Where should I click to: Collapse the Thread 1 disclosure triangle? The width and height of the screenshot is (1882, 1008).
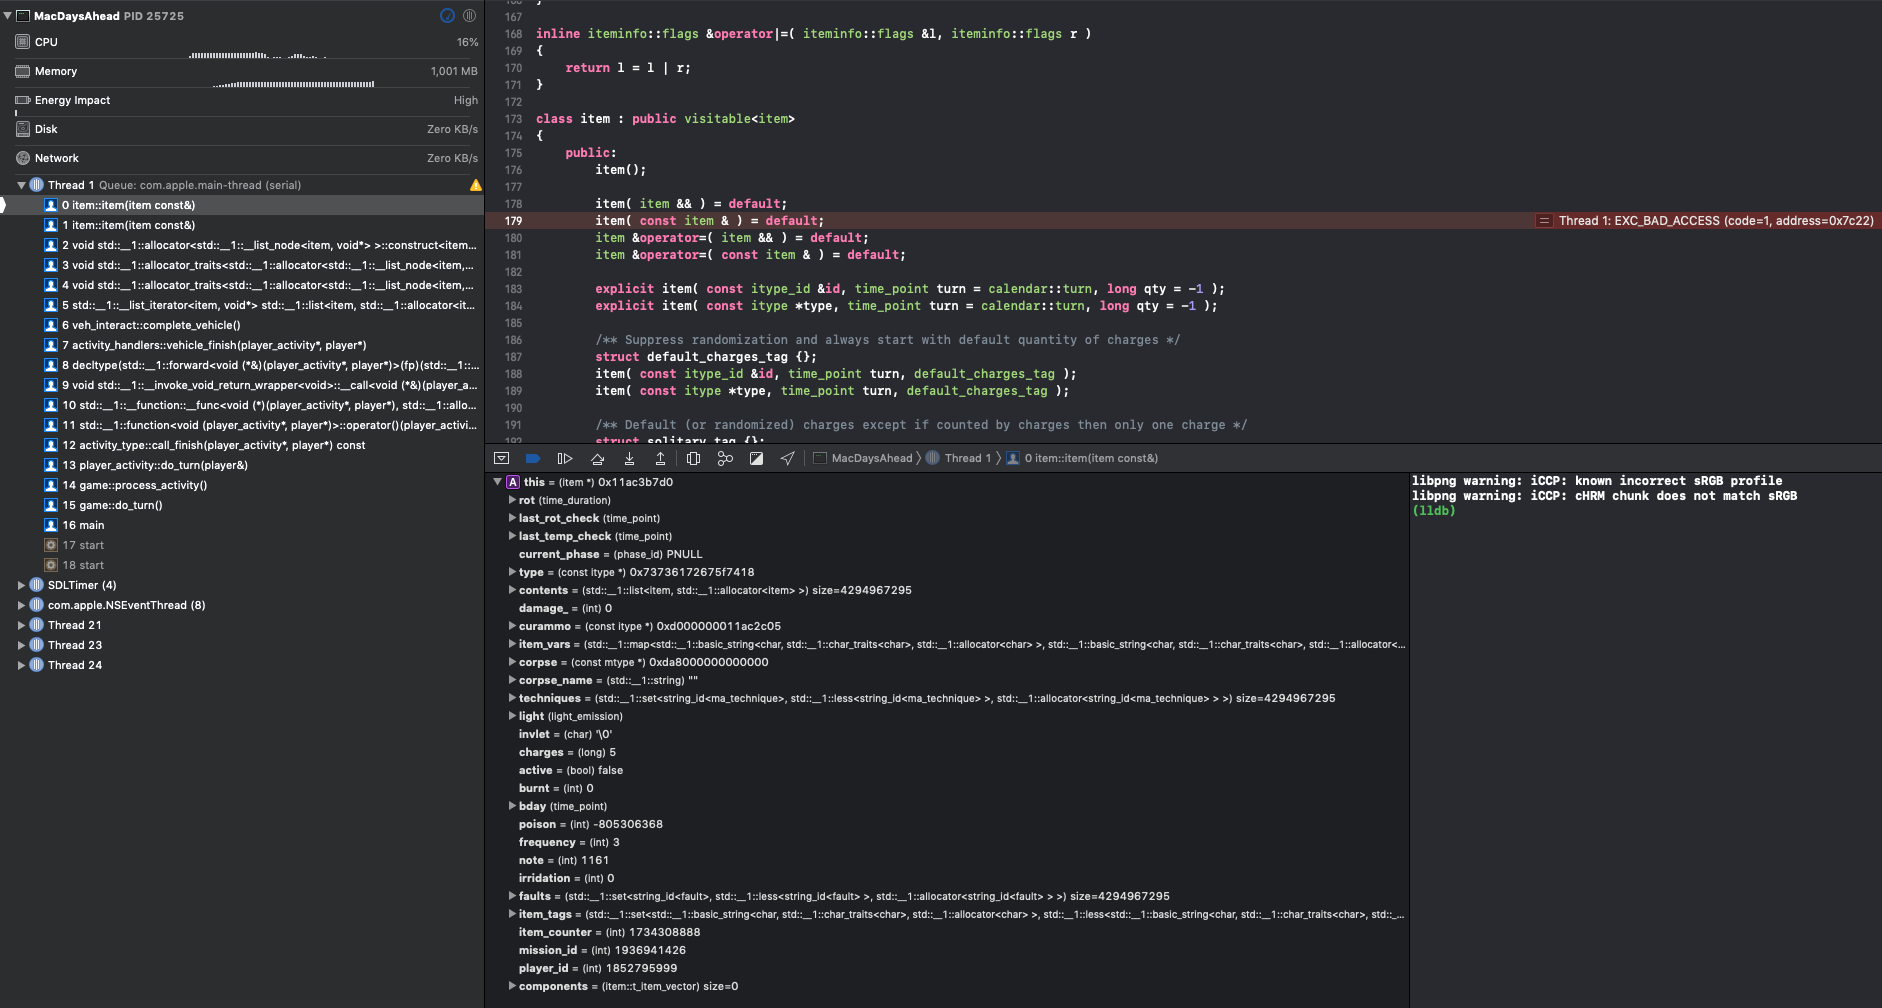tap(21, 184)
